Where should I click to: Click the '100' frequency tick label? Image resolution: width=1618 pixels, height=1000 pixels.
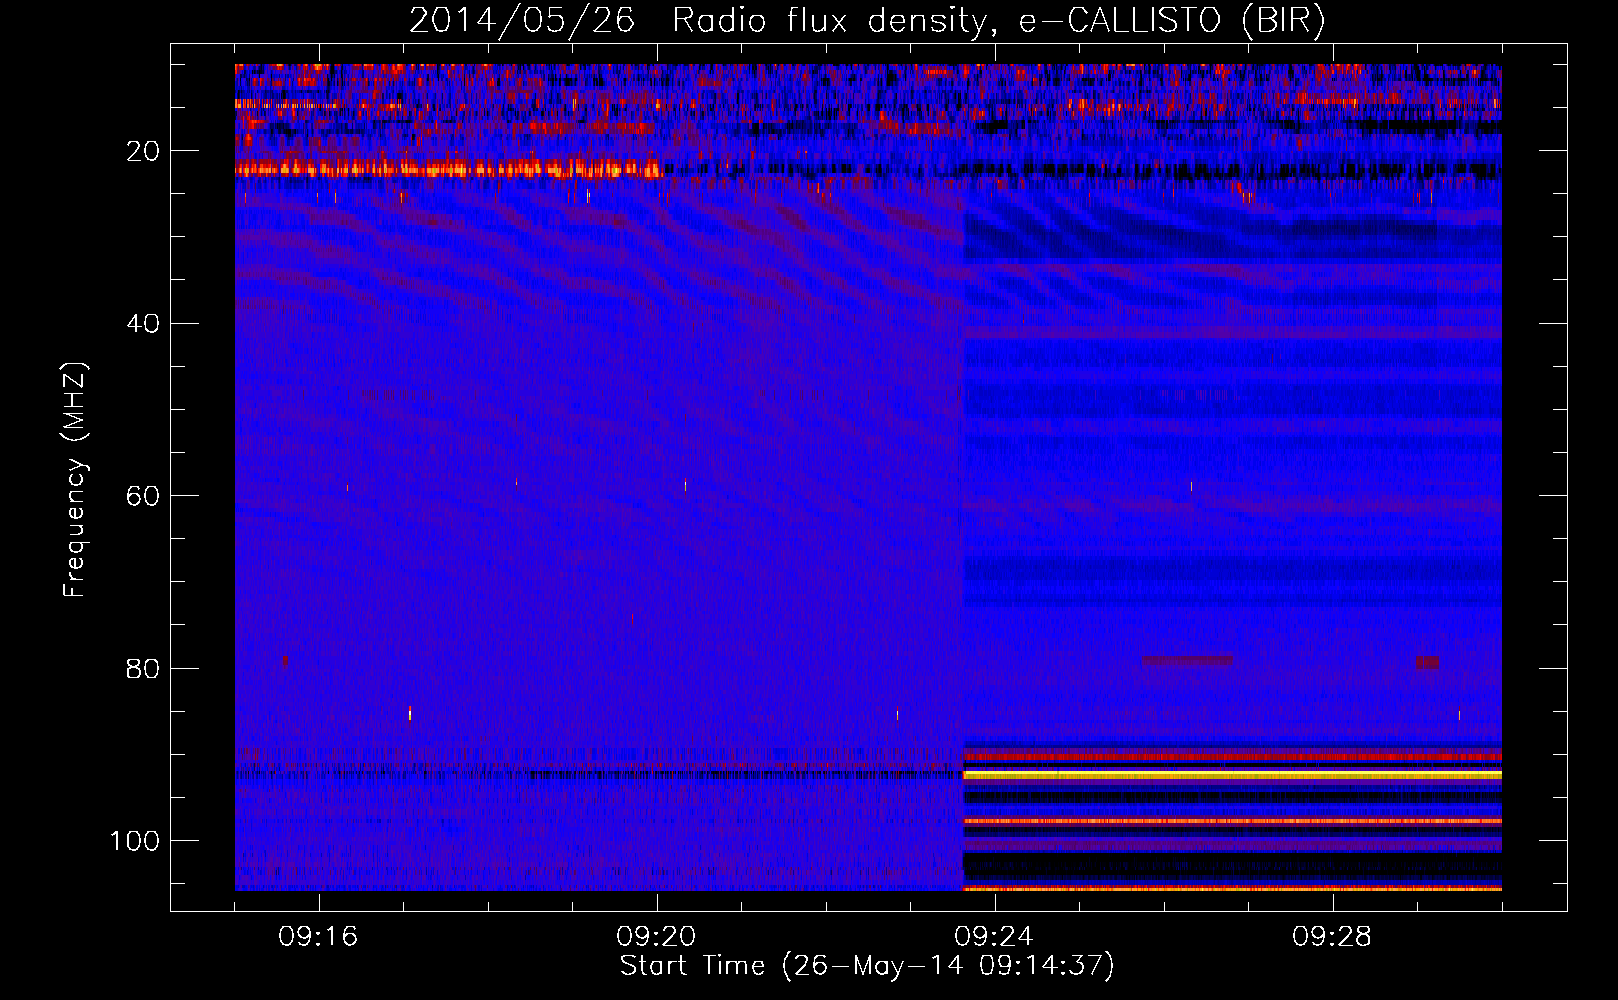coord(135,841)
